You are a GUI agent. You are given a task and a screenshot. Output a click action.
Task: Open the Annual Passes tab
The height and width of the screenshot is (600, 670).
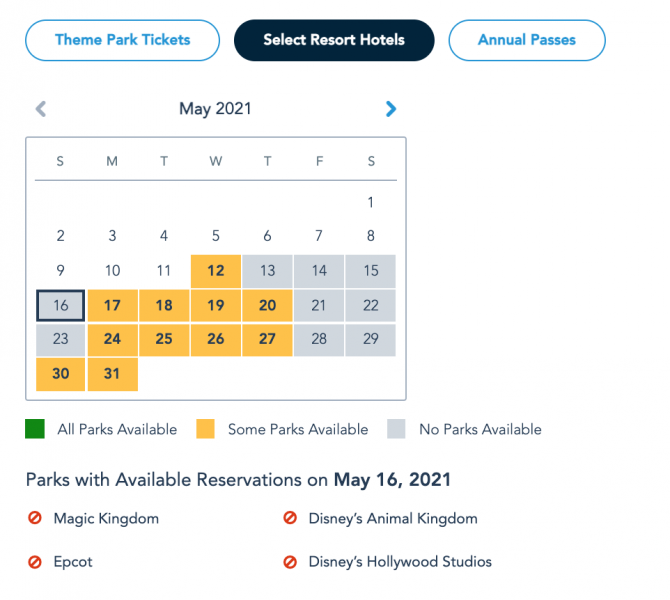526,41
